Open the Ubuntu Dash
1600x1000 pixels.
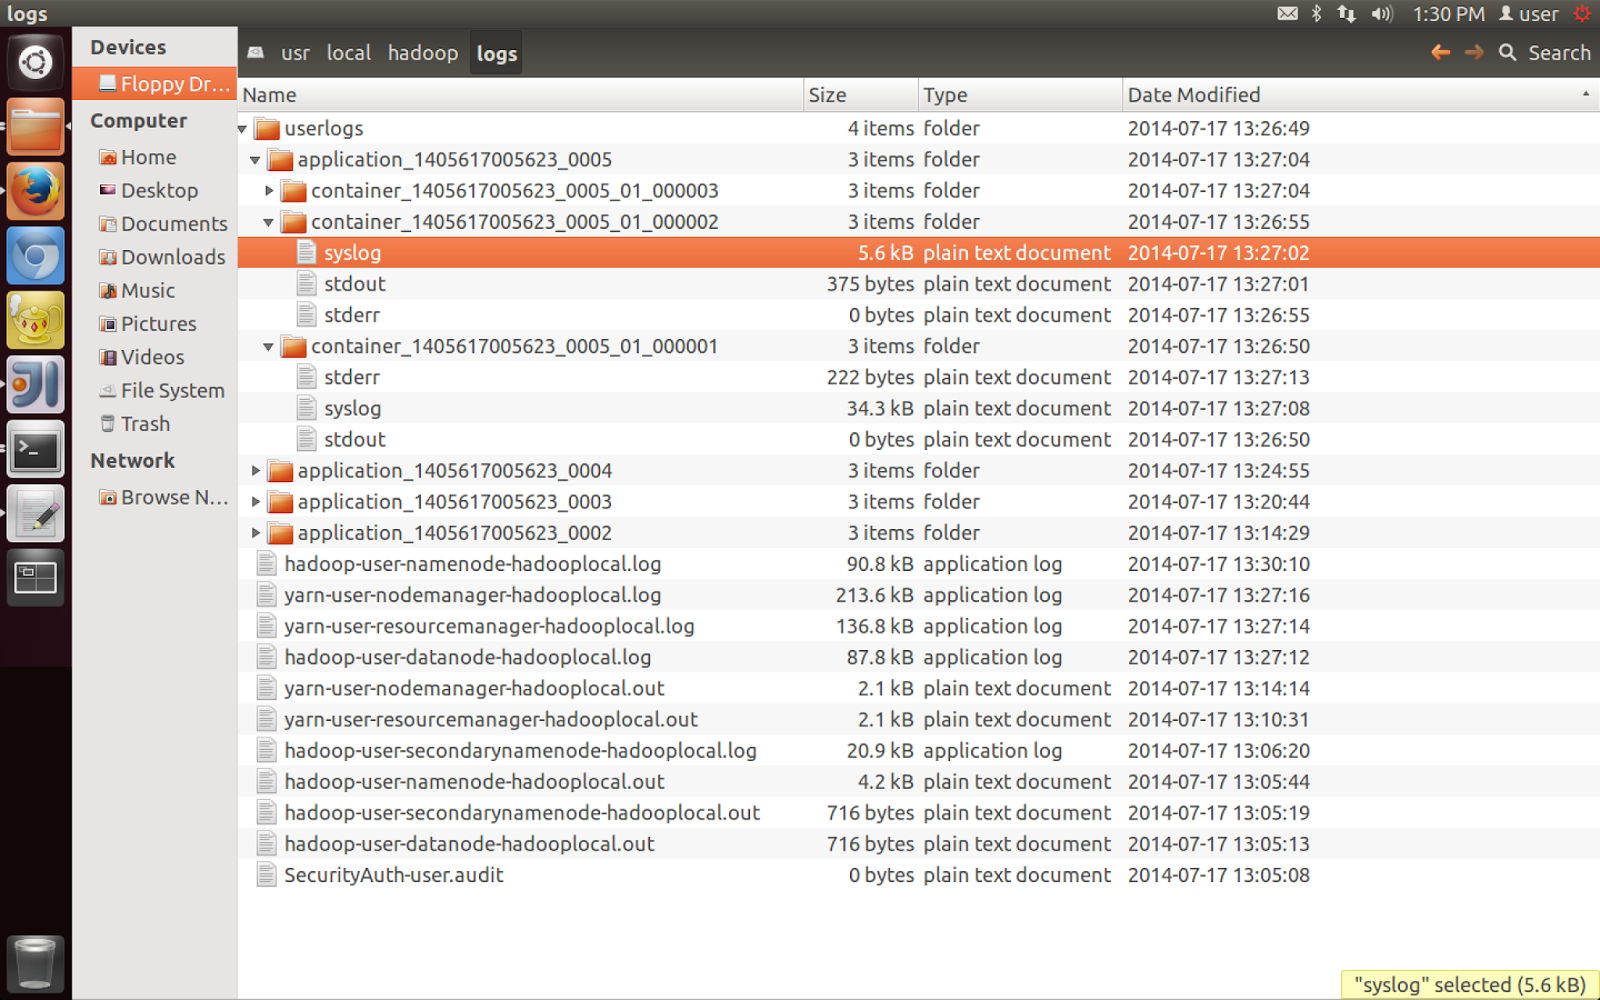35,62
